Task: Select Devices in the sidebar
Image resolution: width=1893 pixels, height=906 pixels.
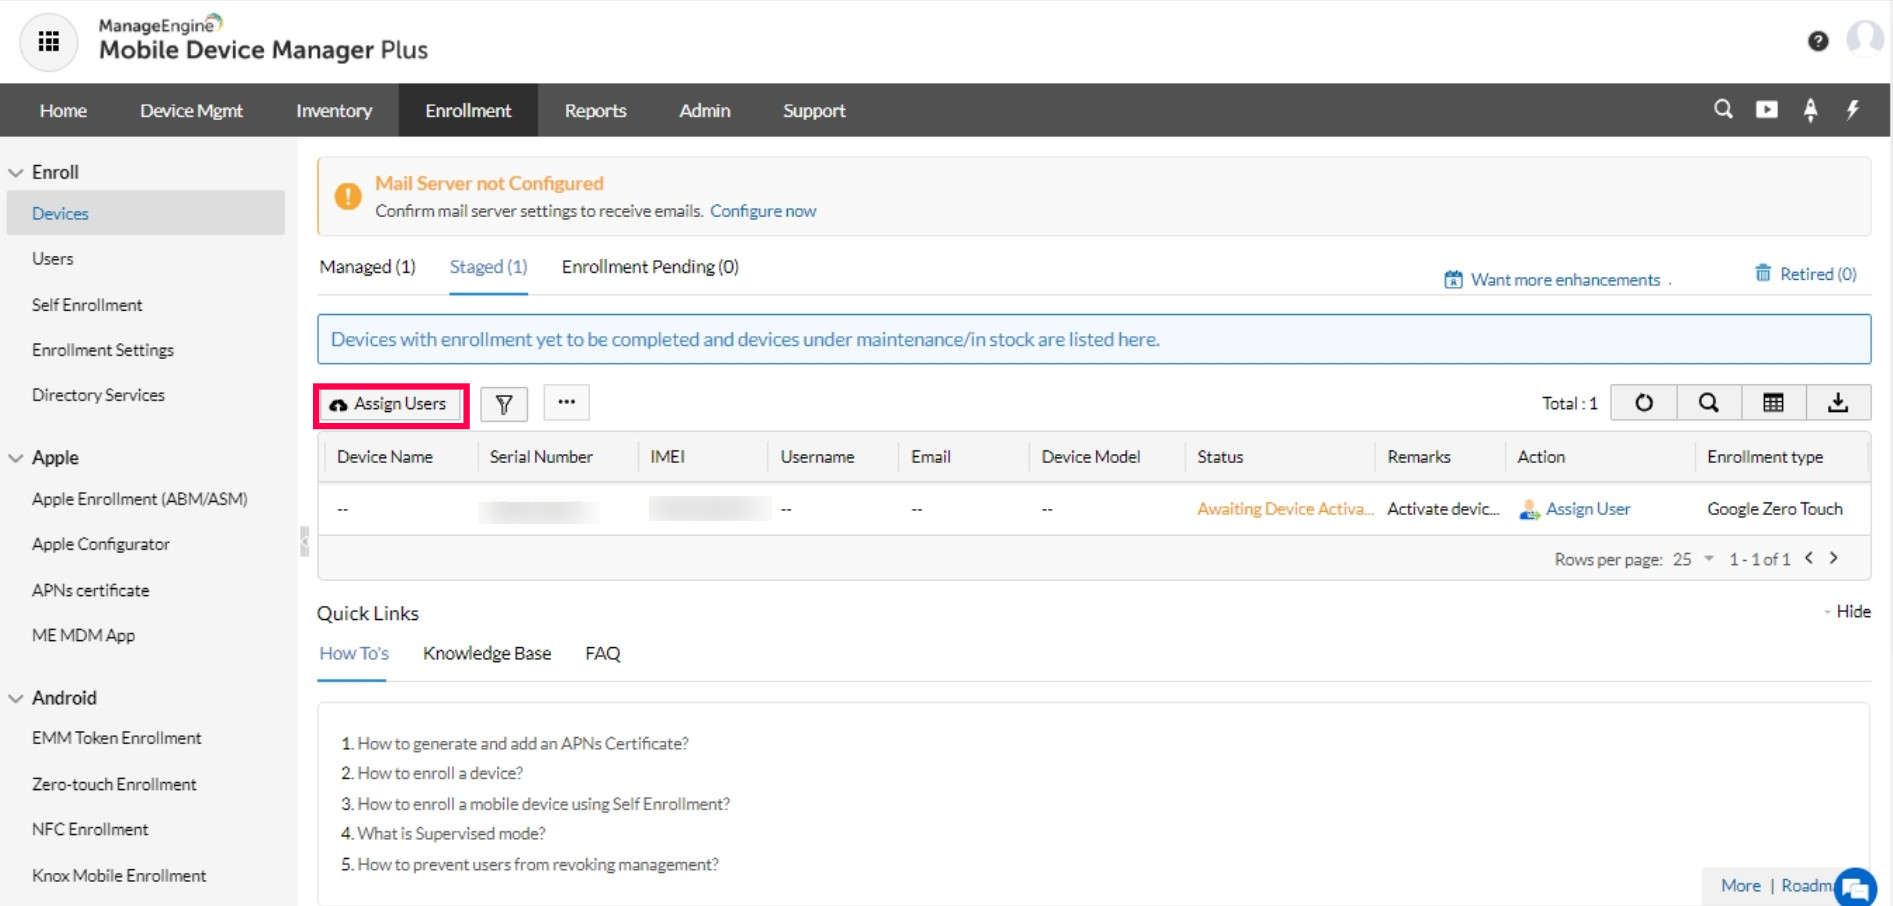Action: tap(146, 213)
